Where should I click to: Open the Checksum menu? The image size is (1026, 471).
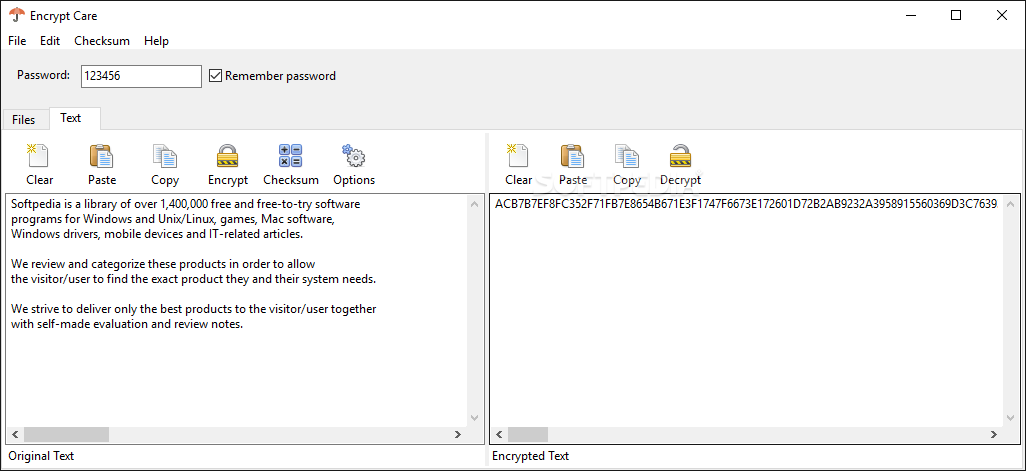pos(102,41)
